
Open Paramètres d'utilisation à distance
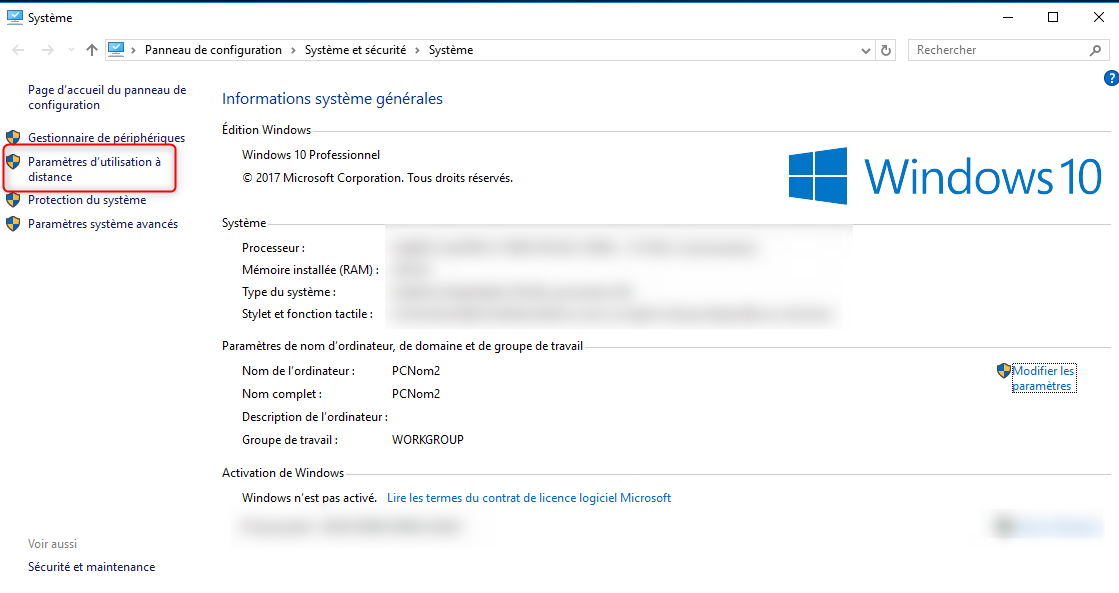(94, 169)
